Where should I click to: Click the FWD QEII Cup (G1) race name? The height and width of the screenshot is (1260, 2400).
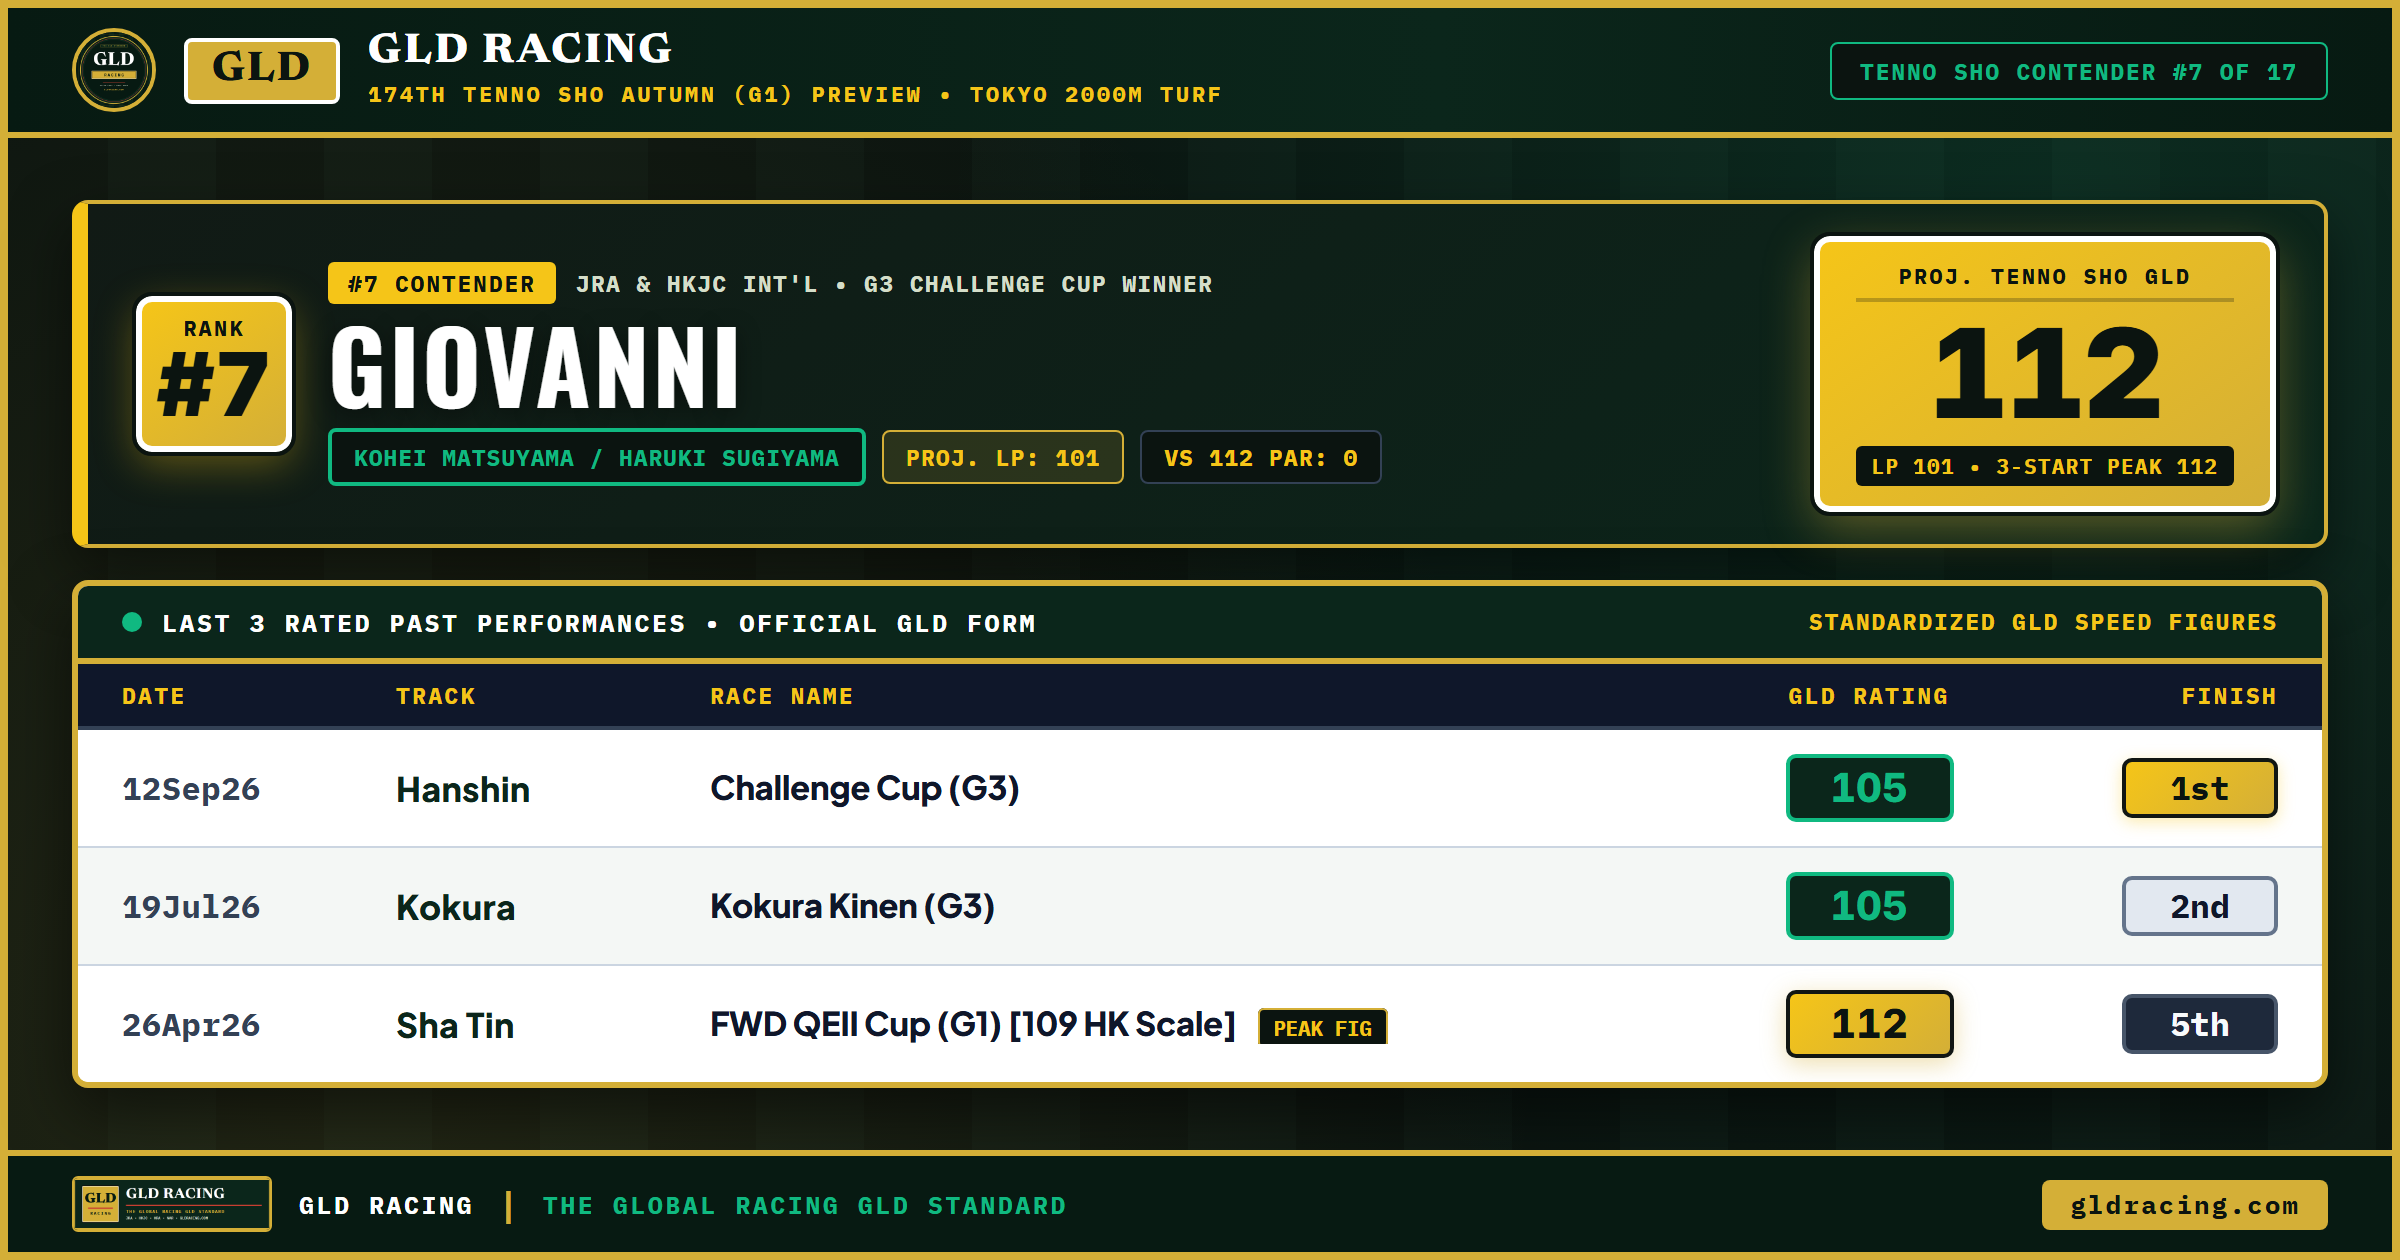972,1025
